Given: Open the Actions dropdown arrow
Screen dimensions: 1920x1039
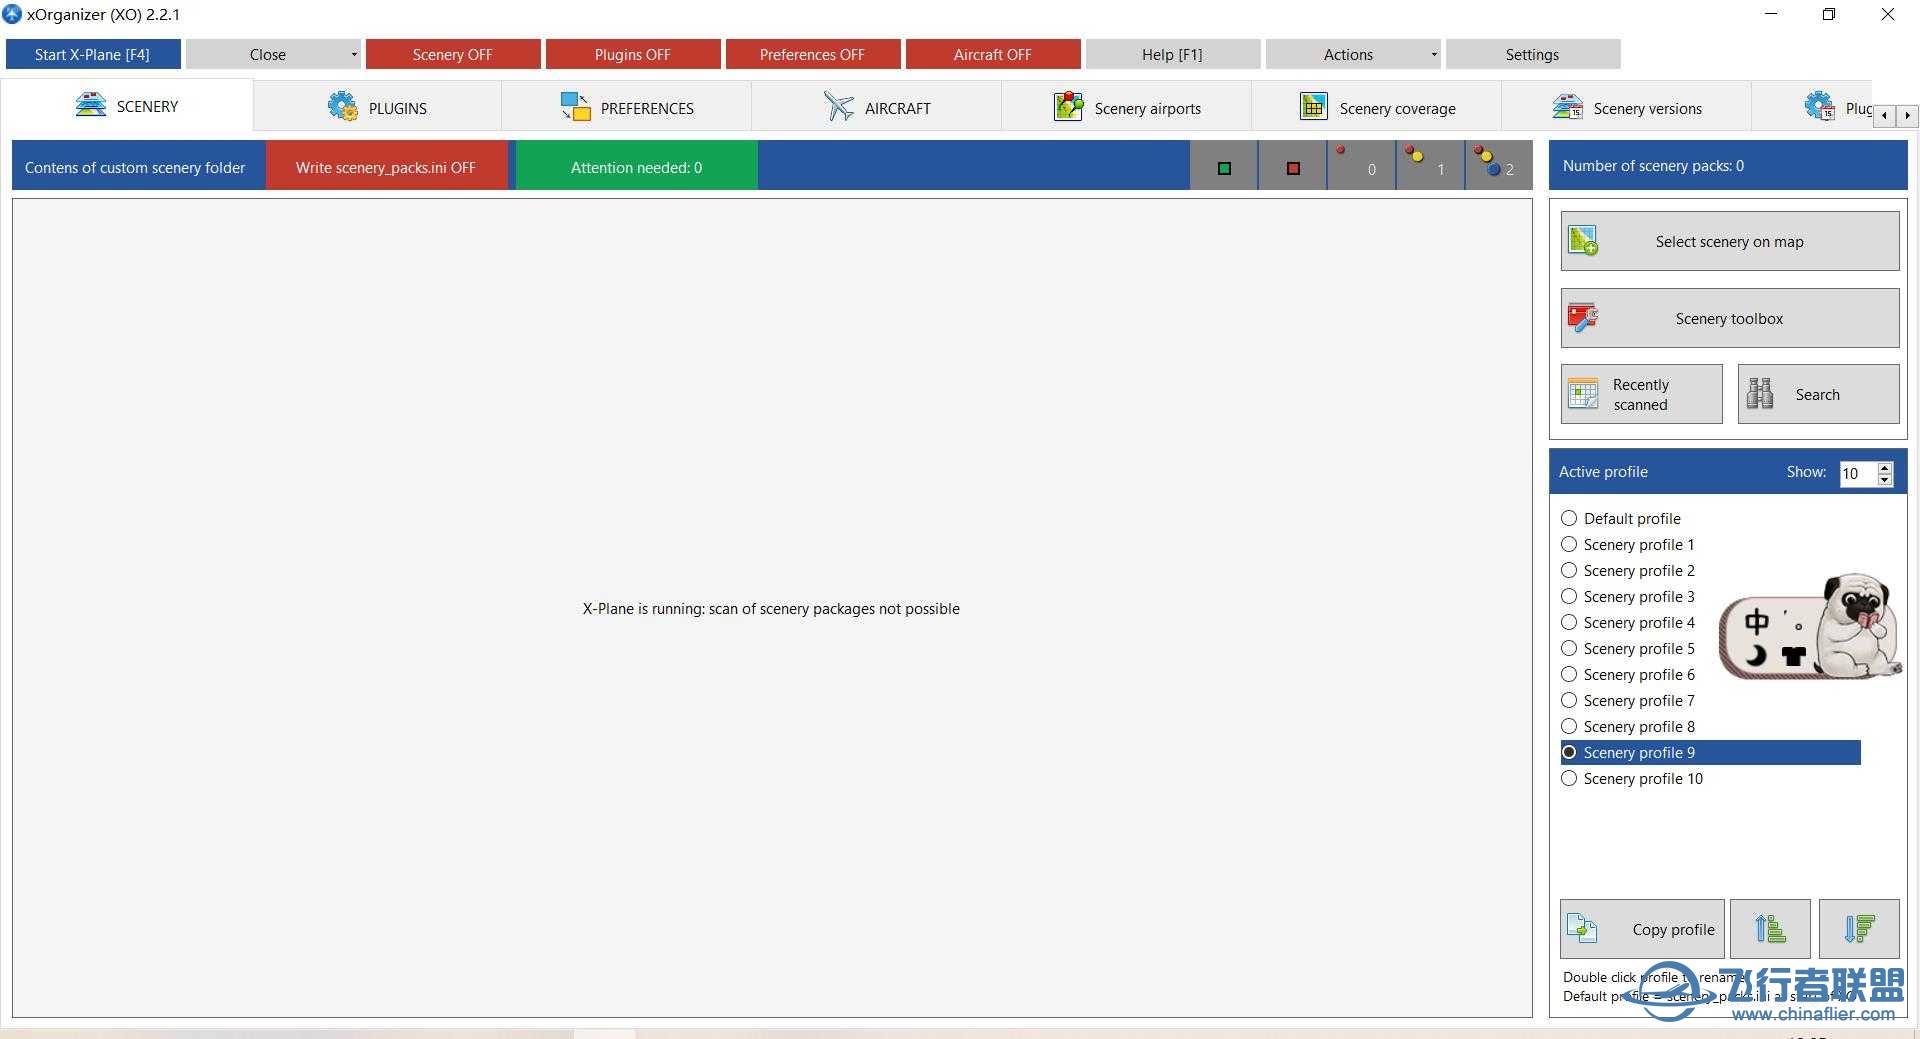Looking at the screenshot, I should coord(1434,55).
